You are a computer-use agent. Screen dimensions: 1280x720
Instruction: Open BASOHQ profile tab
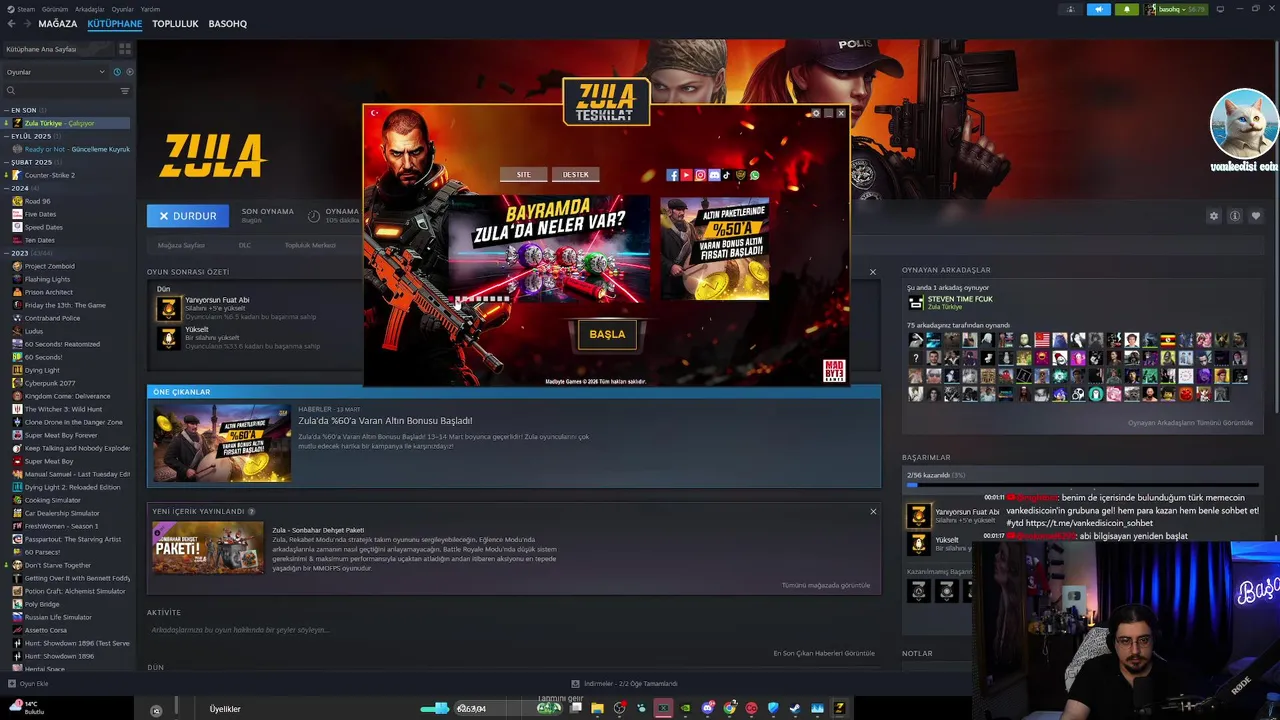pyautogui.click(x=228, y=23)
